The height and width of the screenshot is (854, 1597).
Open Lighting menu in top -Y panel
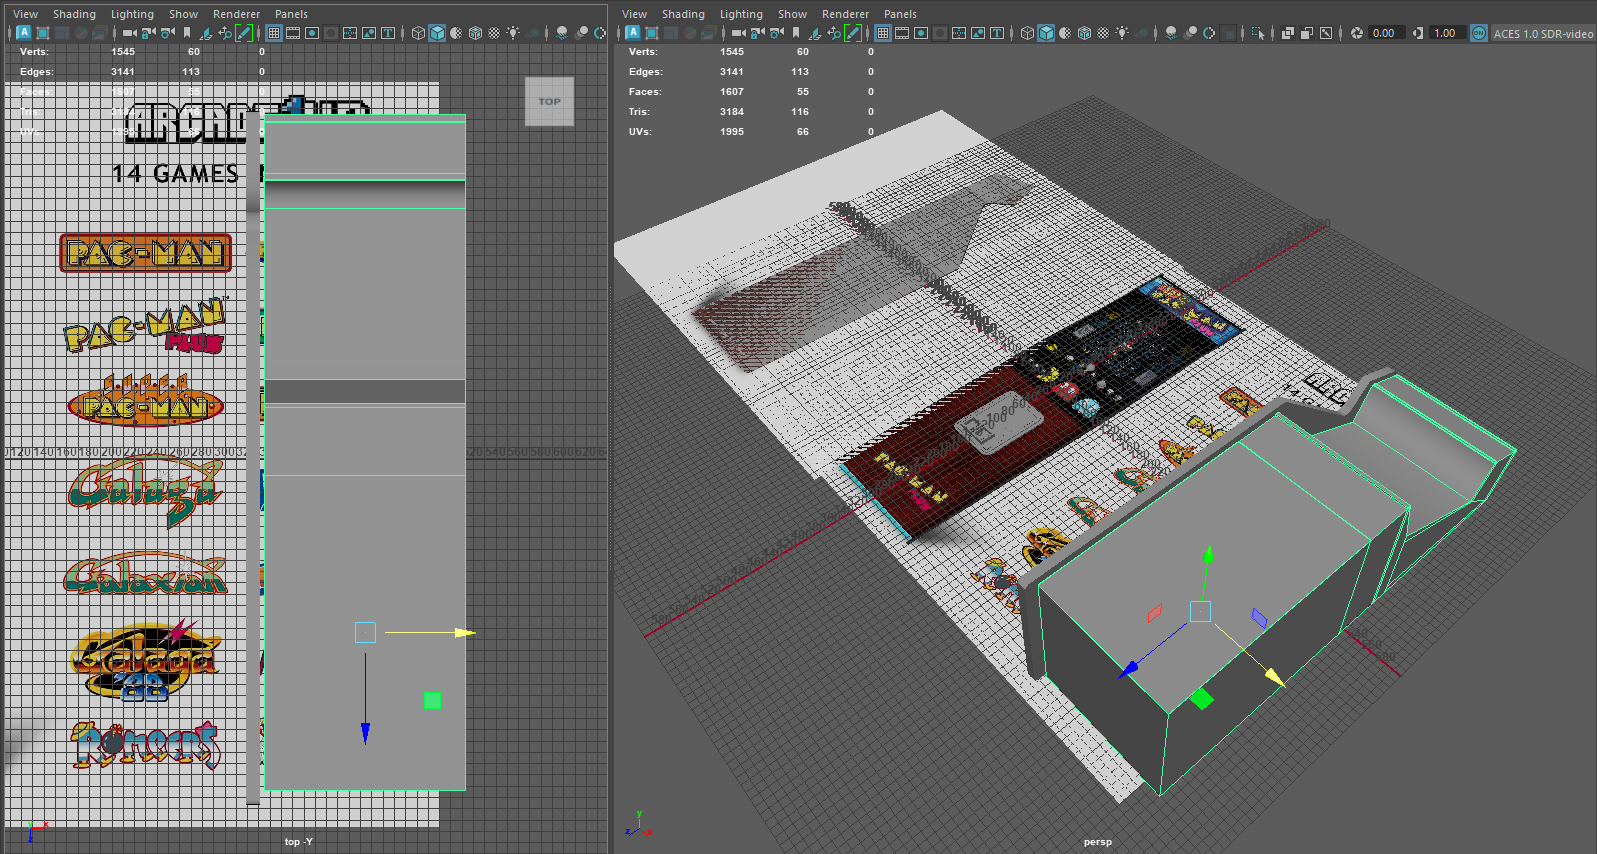[132, 14]
